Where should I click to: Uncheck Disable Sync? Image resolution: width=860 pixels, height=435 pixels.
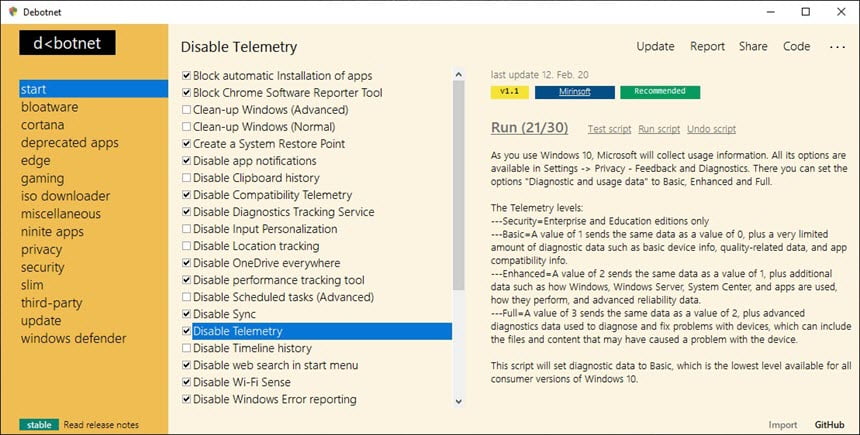pos(186,314)
